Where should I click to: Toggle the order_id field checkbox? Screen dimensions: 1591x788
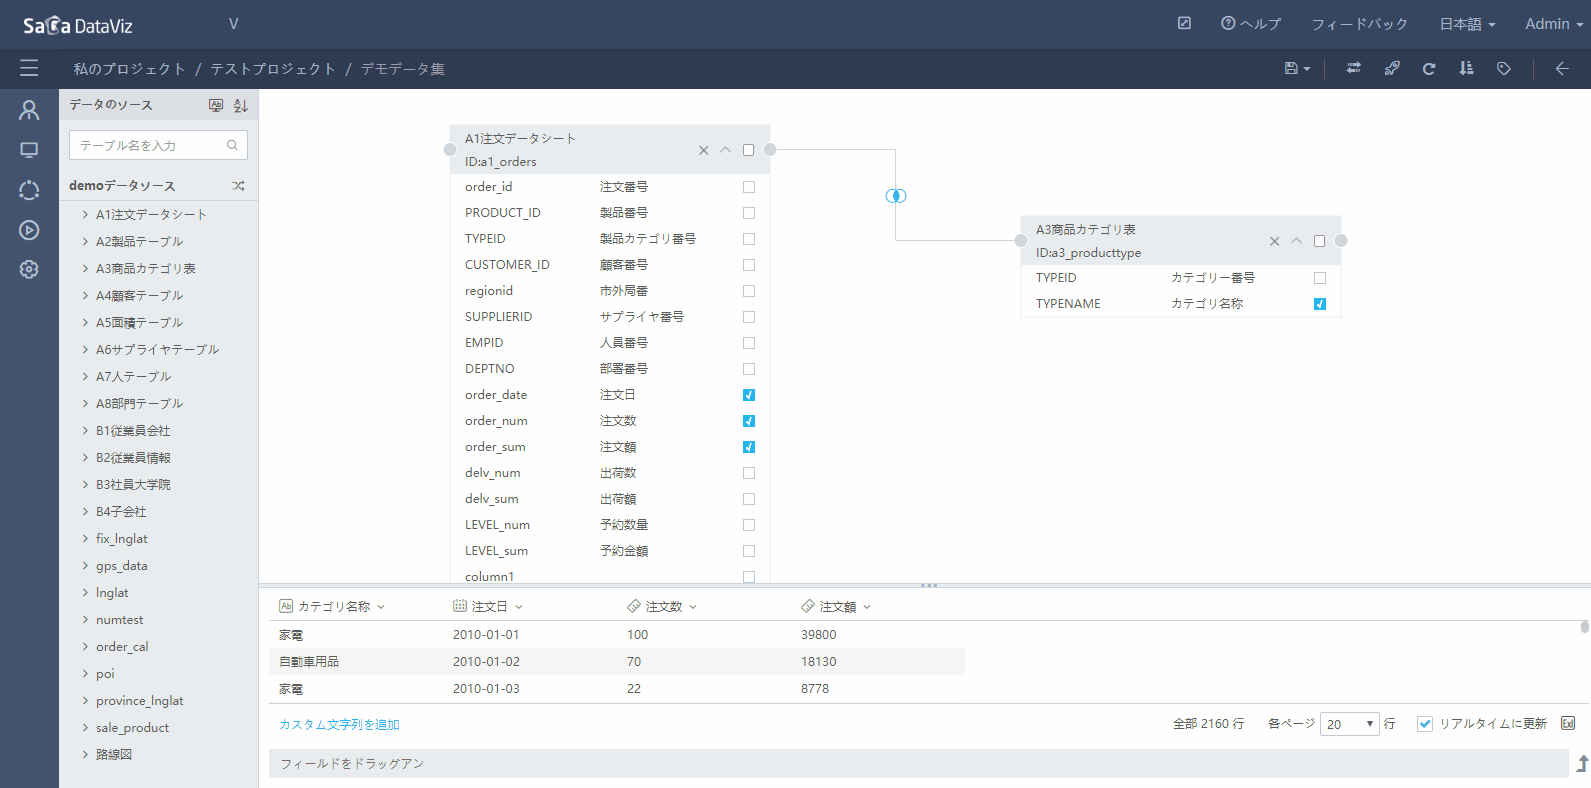point(749,187)
